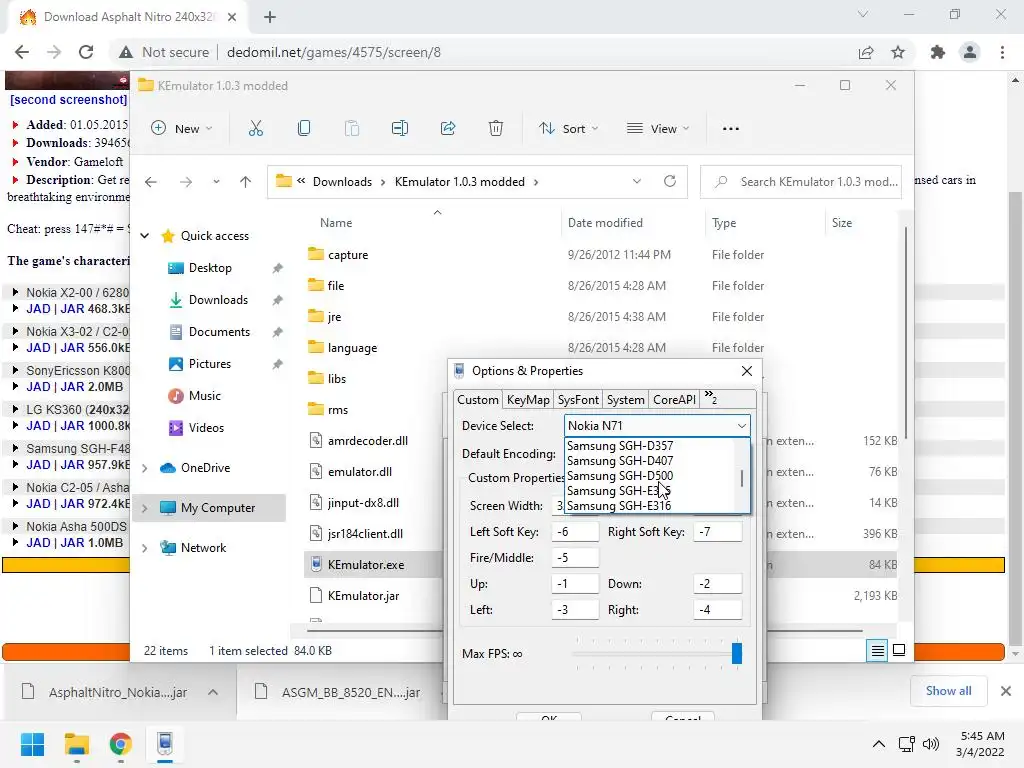The image size is (1024, 768).
Task: Switch to the System tab
Action: [x=625, y=400]
